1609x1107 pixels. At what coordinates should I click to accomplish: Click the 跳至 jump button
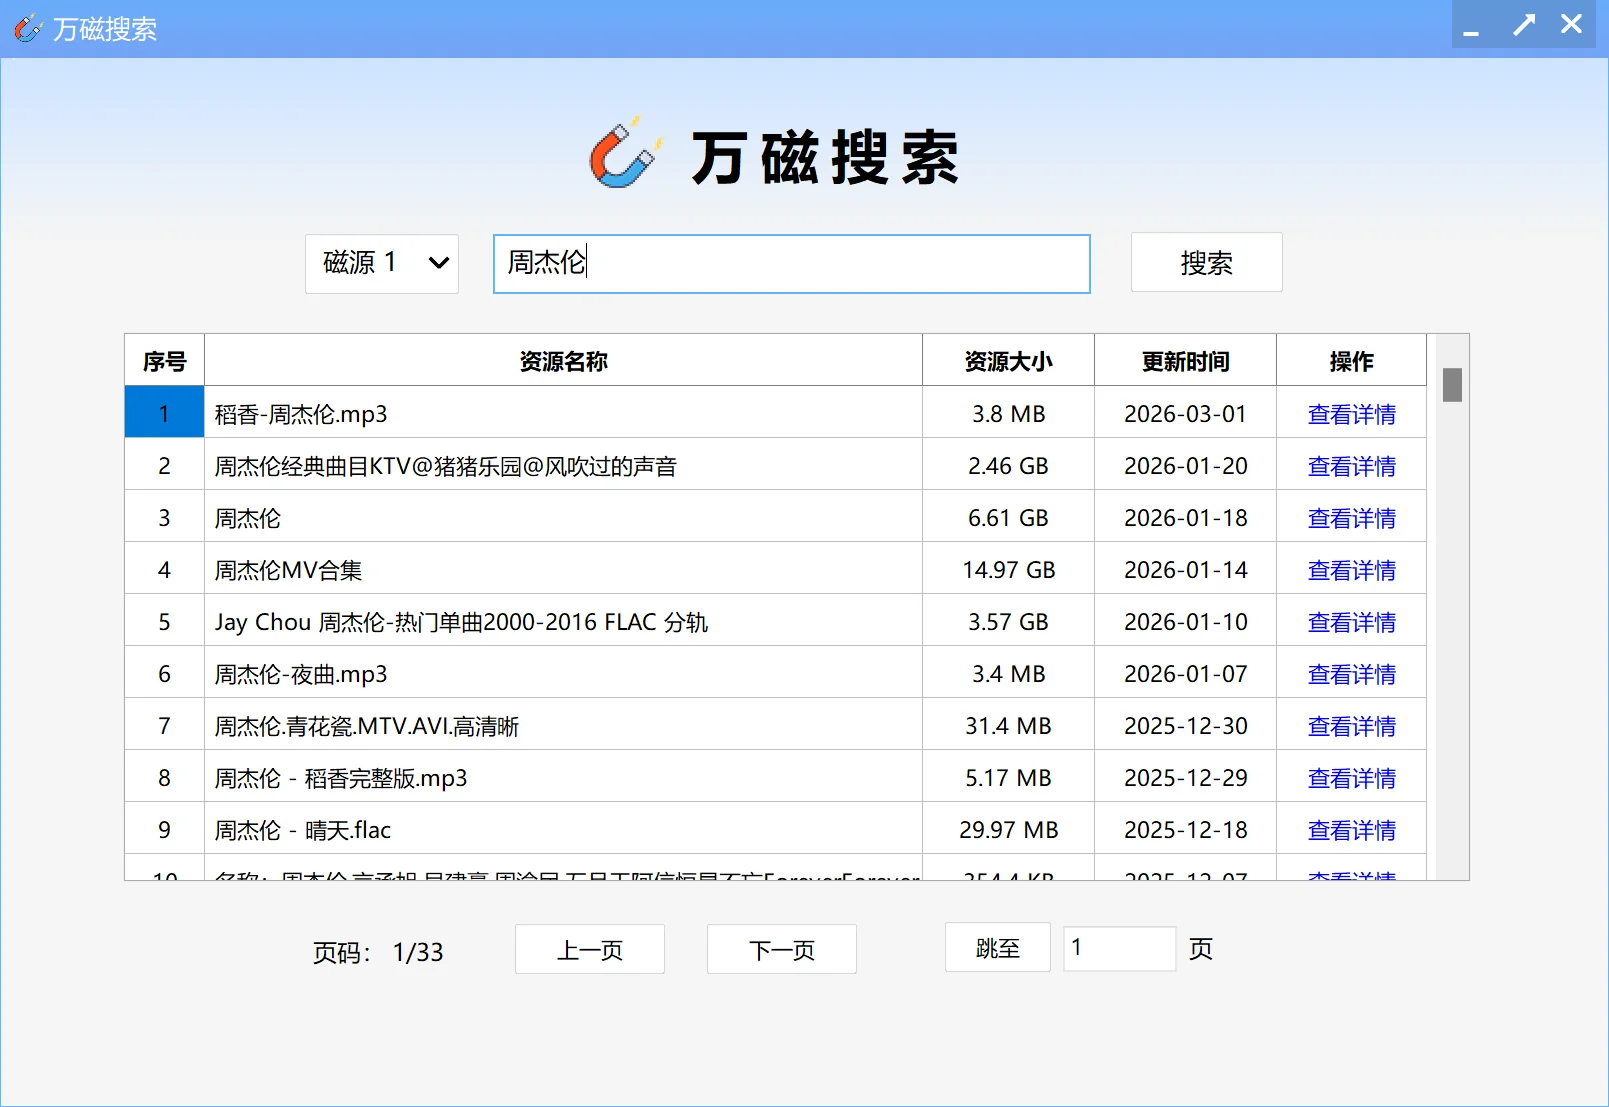pyautogui.click(x=998, y=947)
